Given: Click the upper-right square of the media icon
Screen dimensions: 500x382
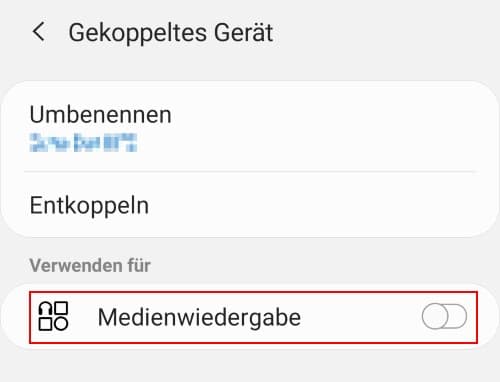Looking at the screenshot, I should 61,309.
